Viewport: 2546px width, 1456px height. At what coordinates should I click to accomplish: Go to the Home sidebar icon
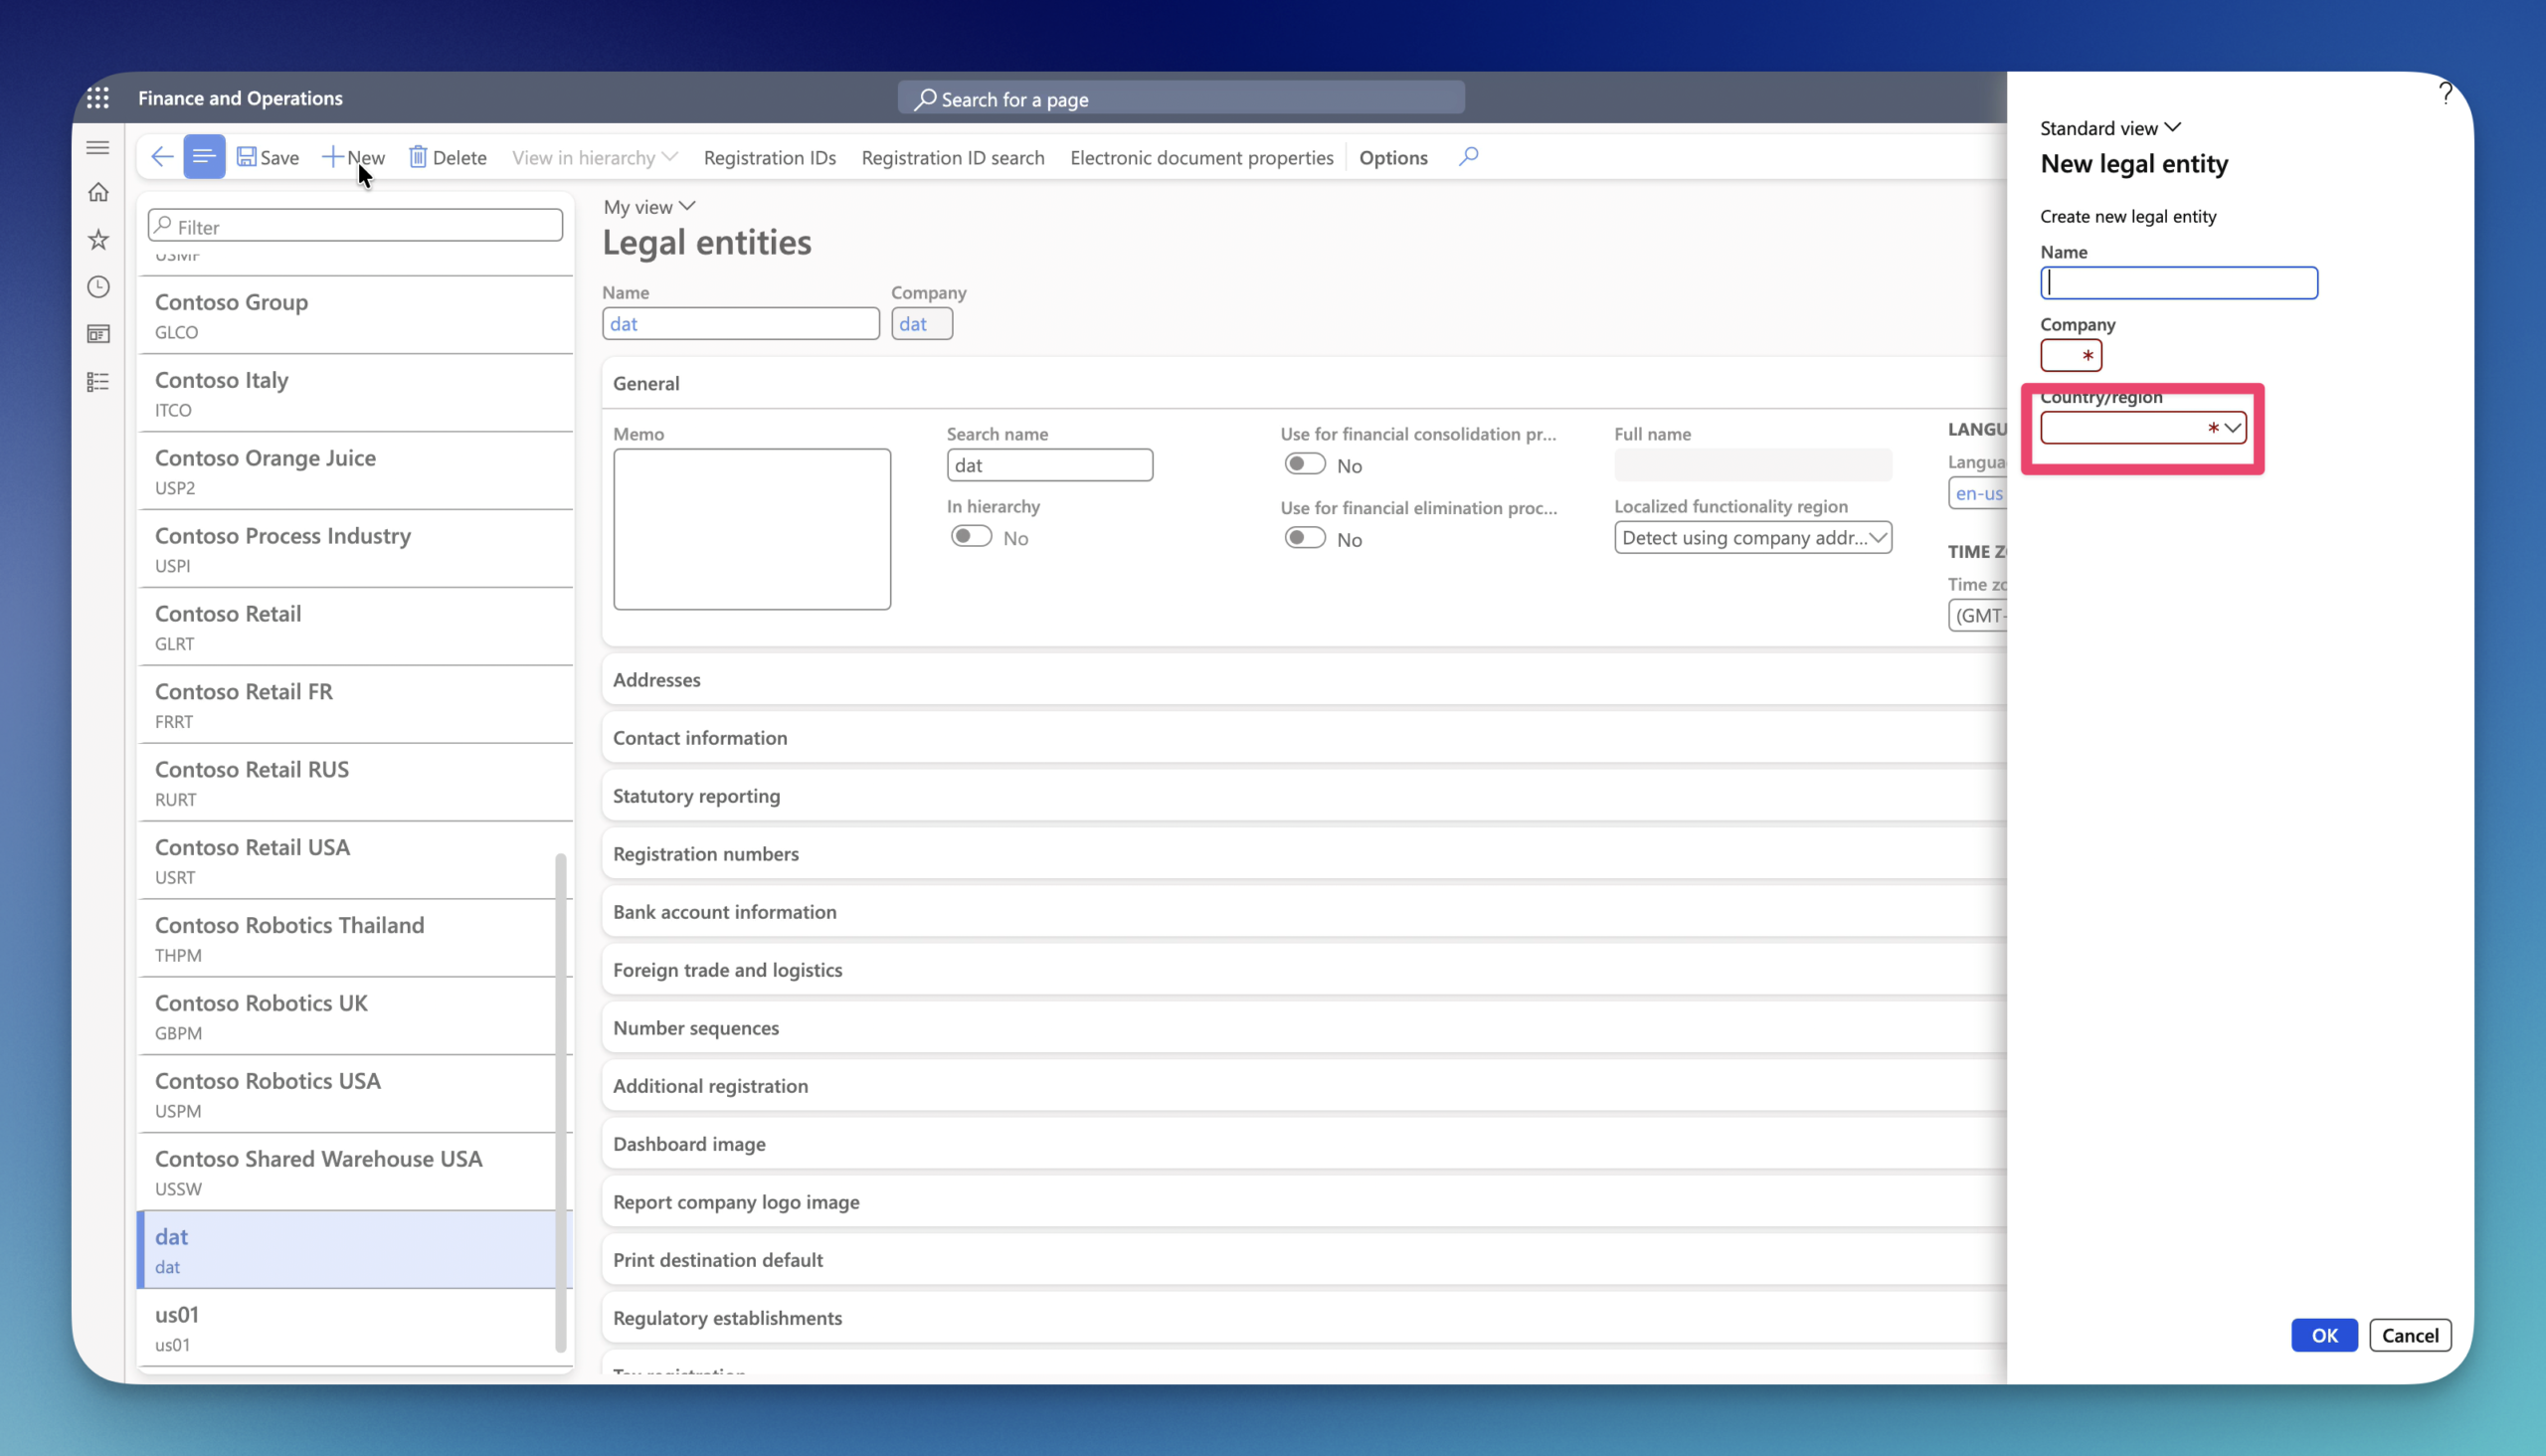(98, 192)
